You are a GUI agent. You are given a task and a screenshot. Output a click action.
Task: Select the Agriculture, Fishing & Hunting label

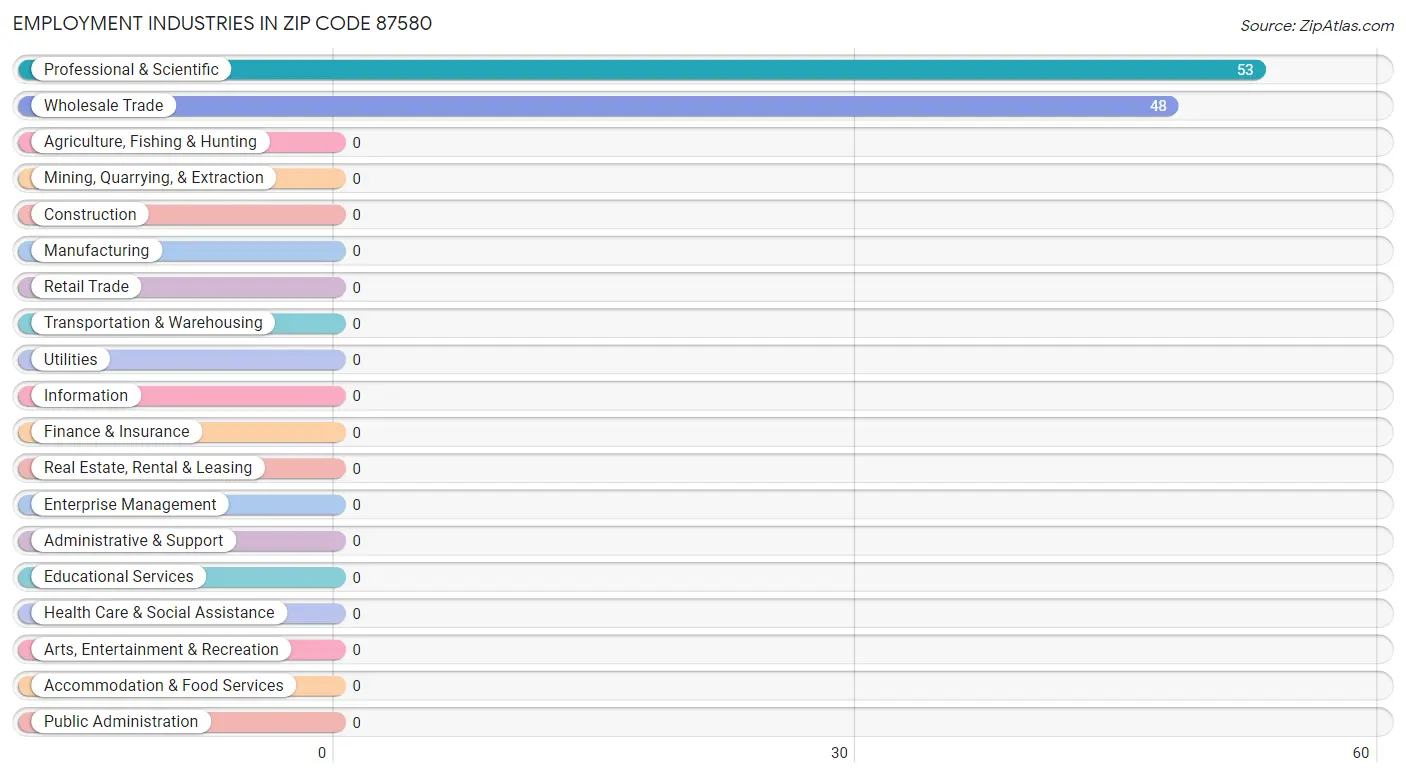[x=150, y=142]
